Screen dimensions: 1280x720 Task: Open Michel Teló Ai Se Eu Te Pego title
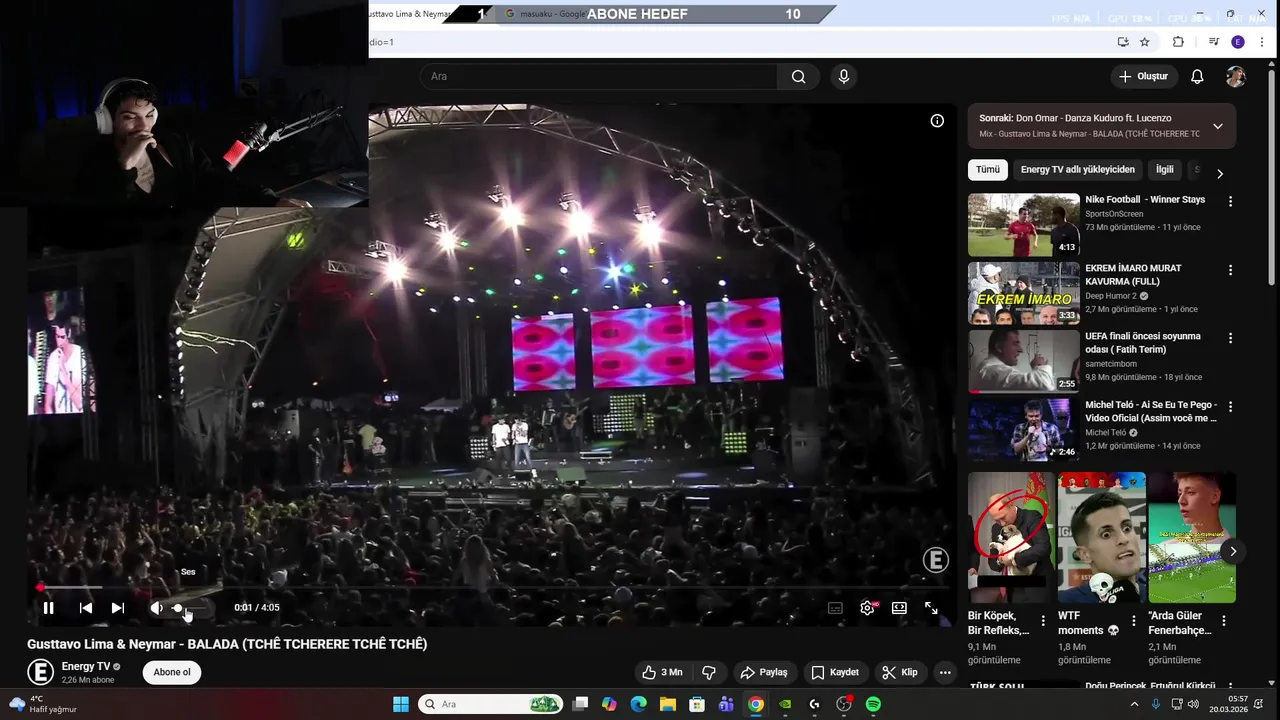click(x=1151, y=411)
